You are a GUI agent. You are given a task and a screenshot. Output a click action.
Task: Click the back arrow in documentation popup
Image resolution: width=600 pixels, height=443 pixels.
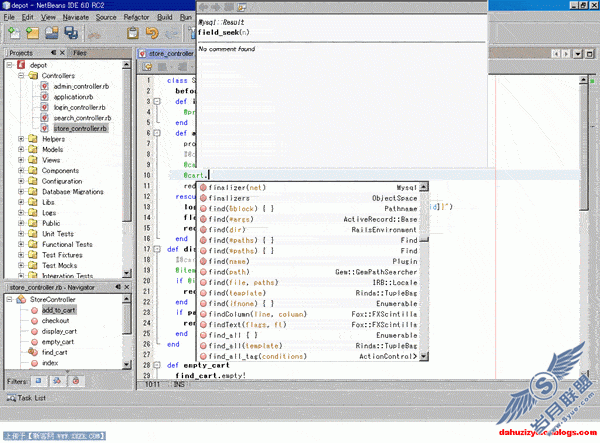204,7
